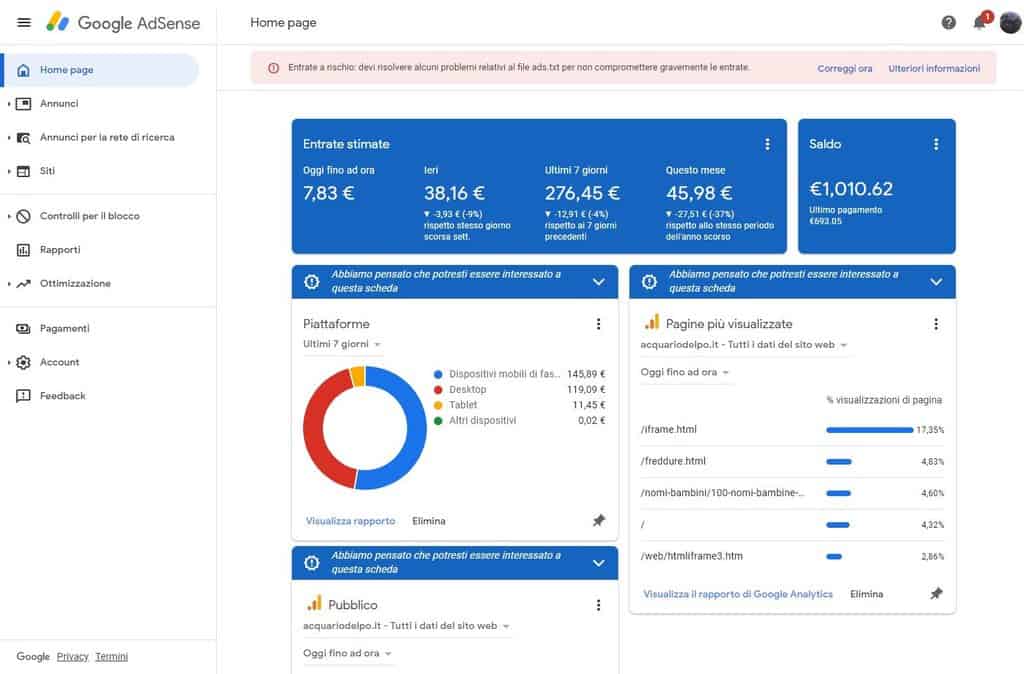This screenshot has height=674, width=1024.
Task: Pin the Piattaforme card
Action: (x=599, y=521)
